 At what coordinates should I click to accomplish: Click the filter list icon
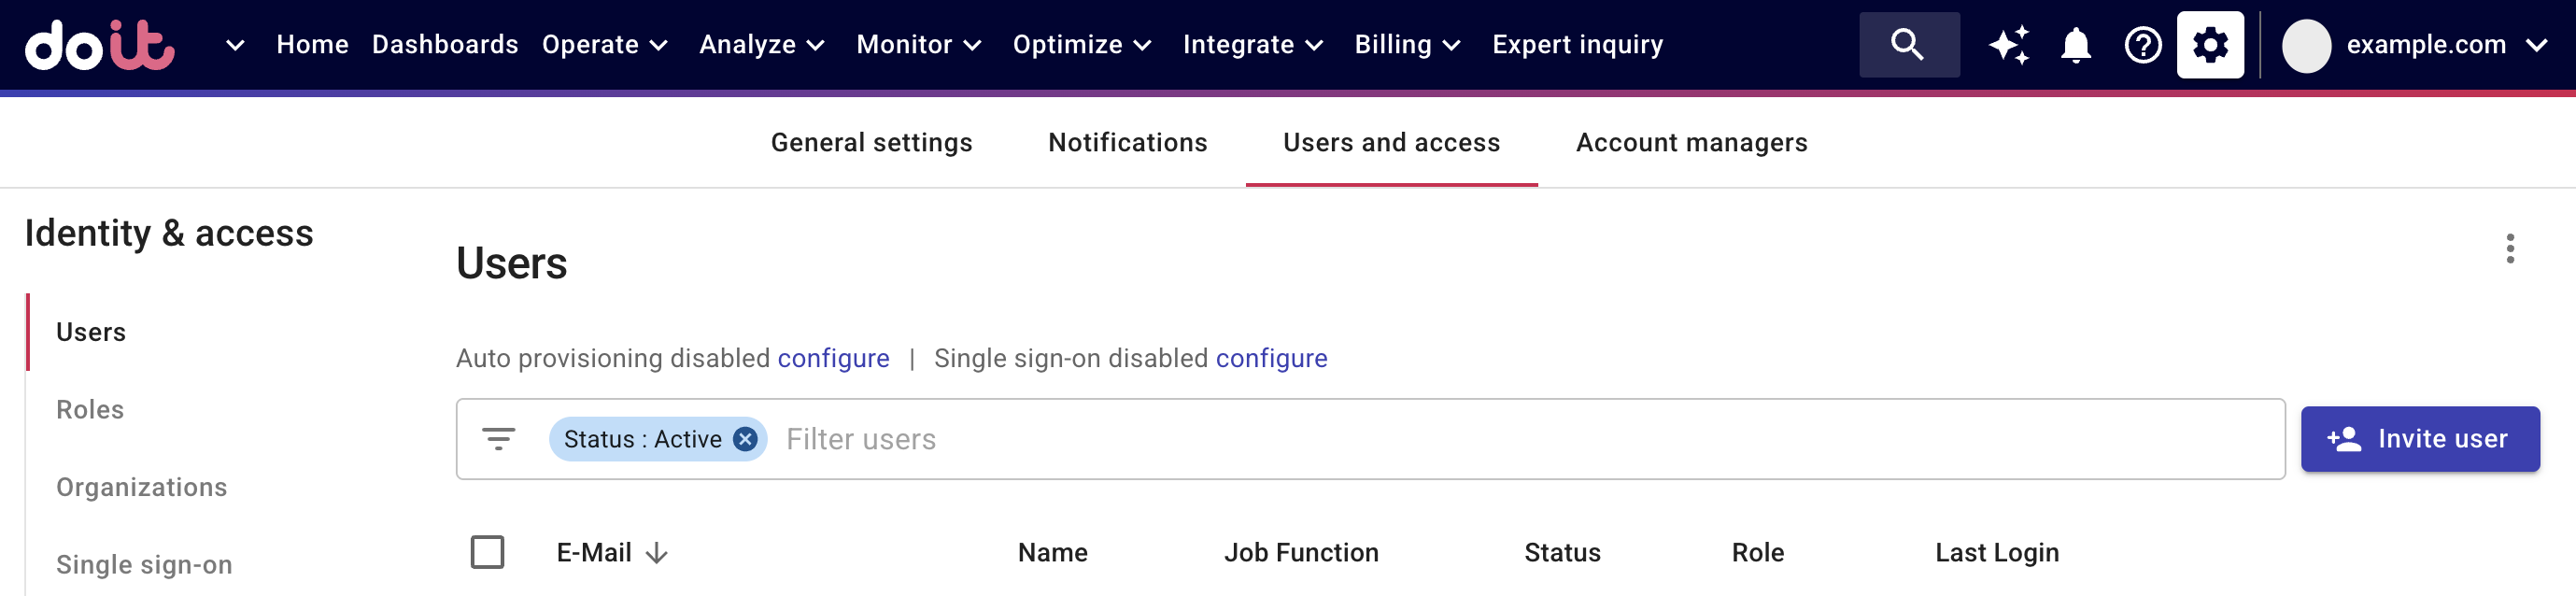coord(498,439)
